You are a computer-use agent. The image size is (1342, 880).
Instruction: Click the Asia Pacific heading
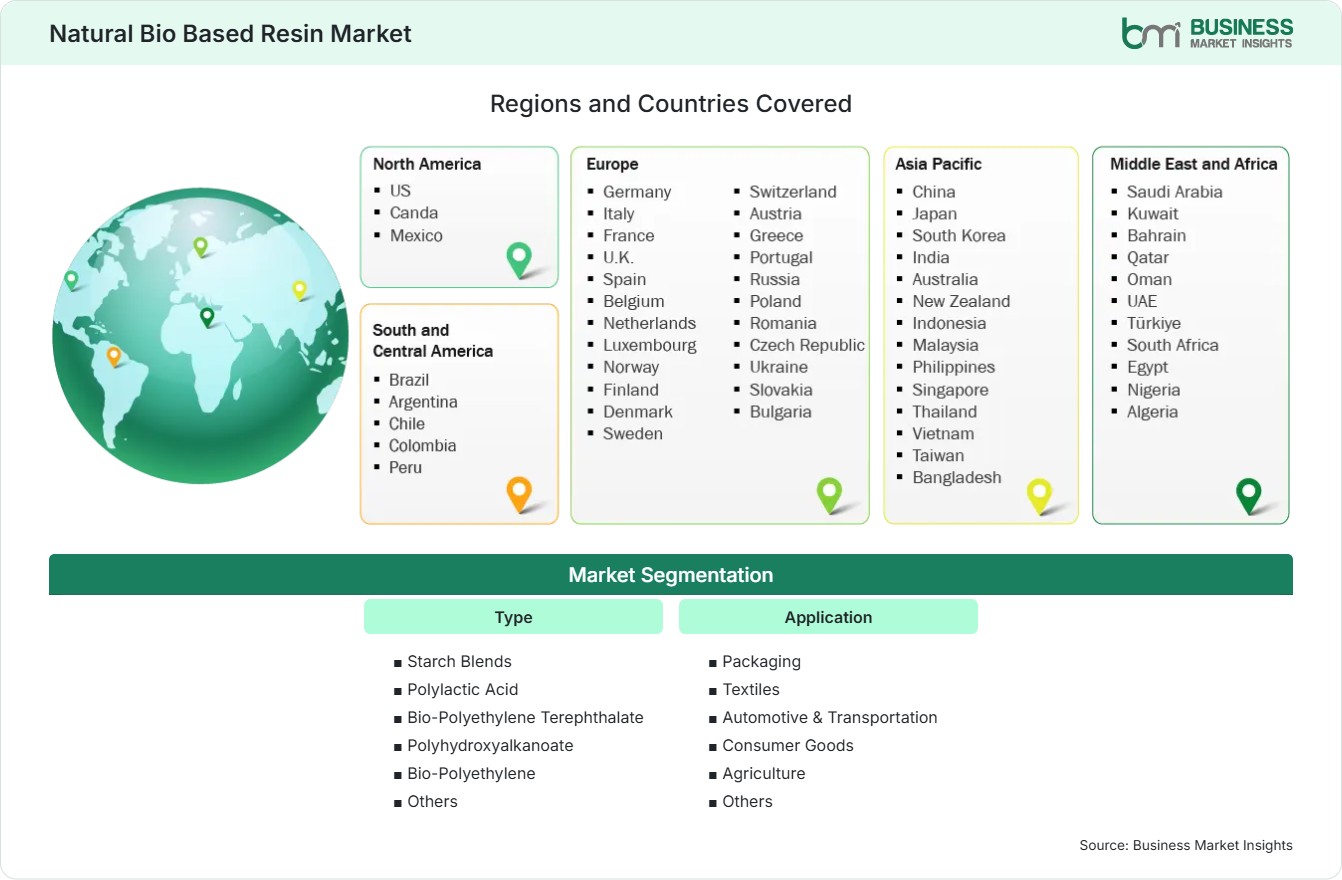[939, 164]
